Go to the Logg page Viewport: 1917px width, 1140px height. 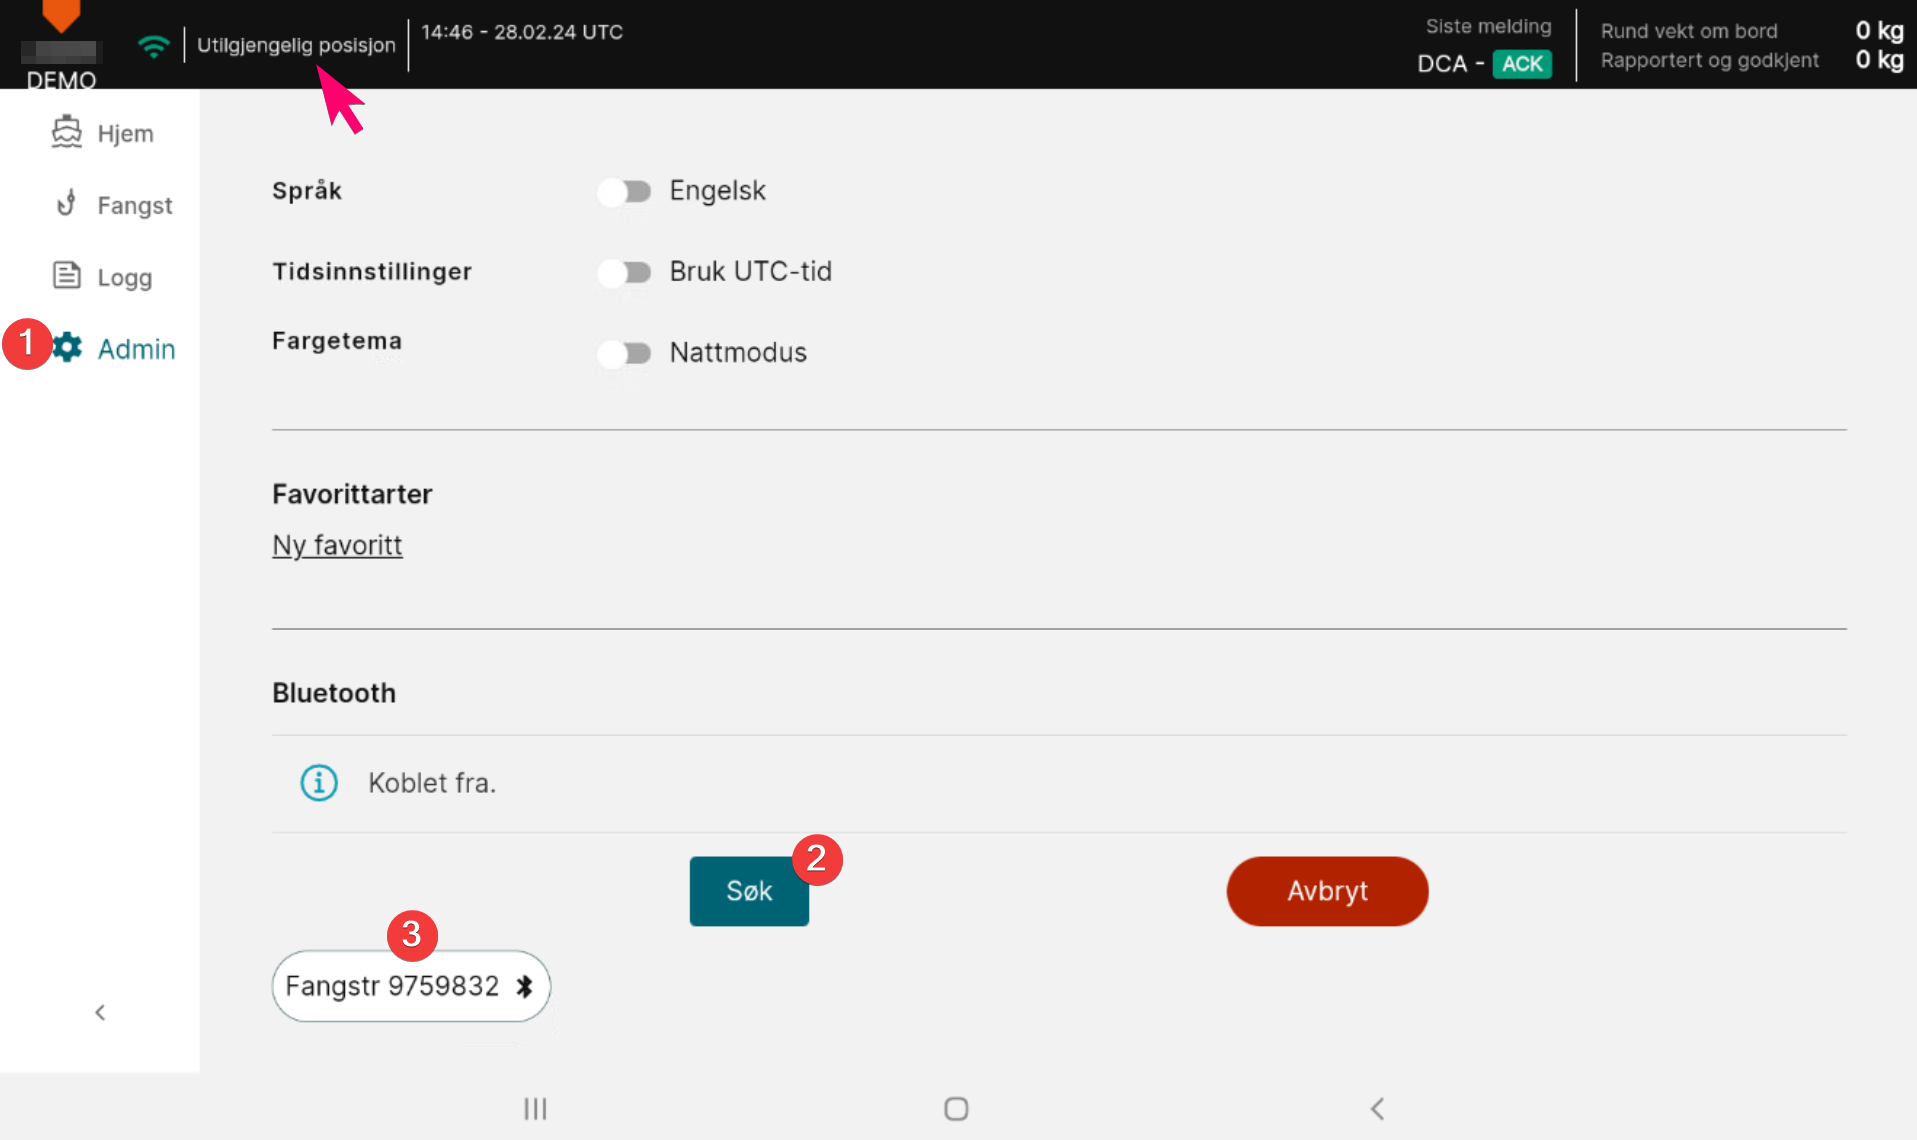[102, 277]
